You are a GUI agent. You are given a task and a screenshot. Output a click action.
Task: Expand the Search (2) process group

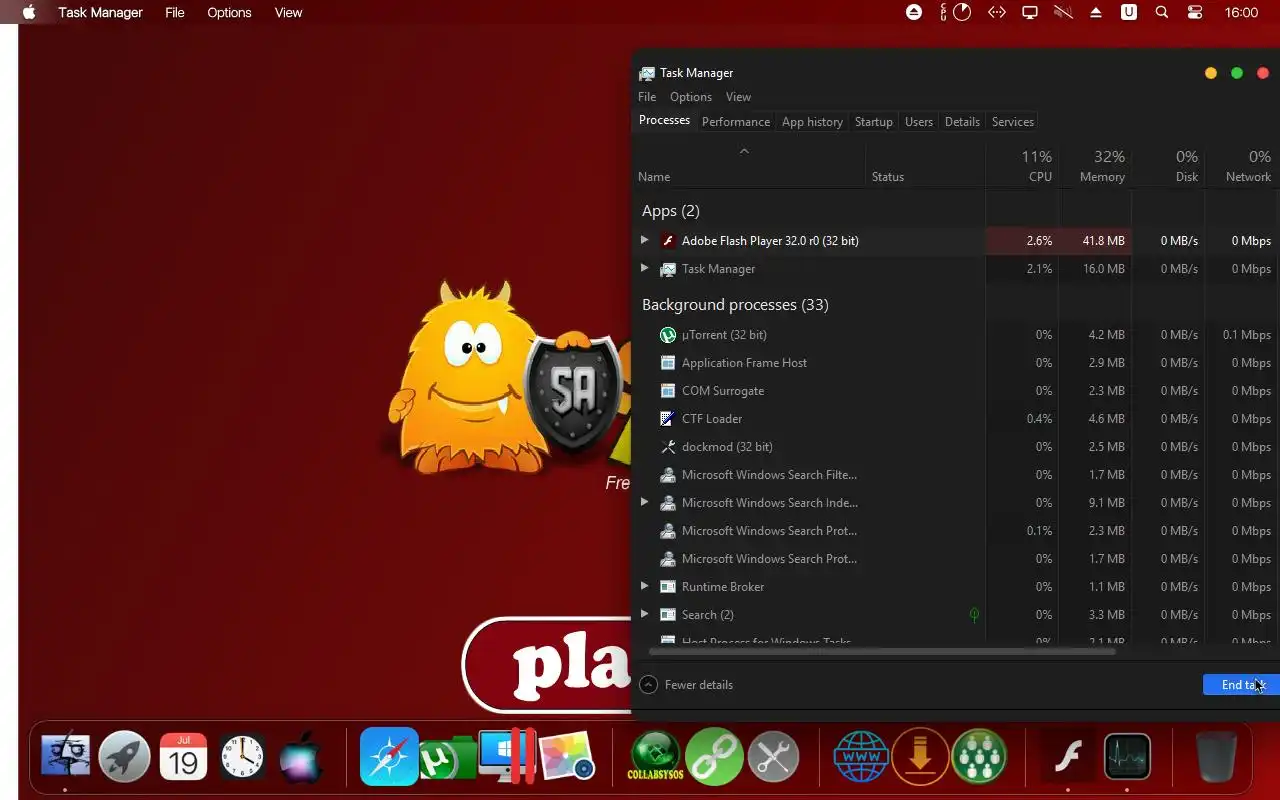tap(645, 614)
